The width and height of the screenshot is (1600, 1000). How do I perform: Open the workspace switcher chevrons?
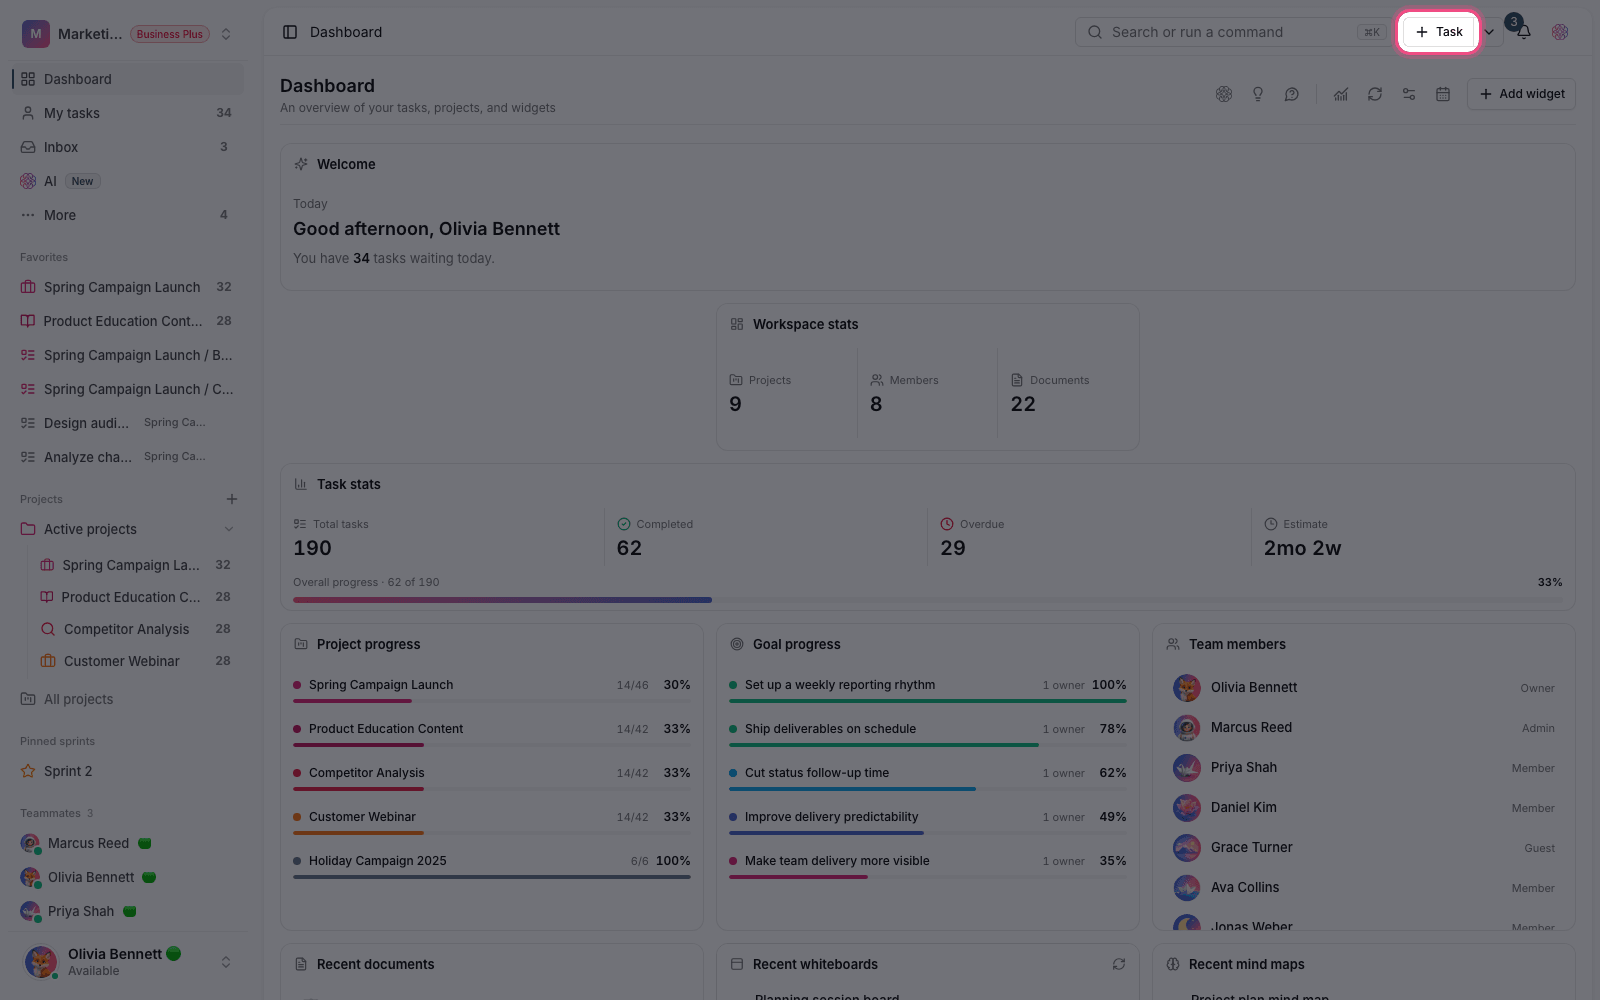tap(226, 34)
